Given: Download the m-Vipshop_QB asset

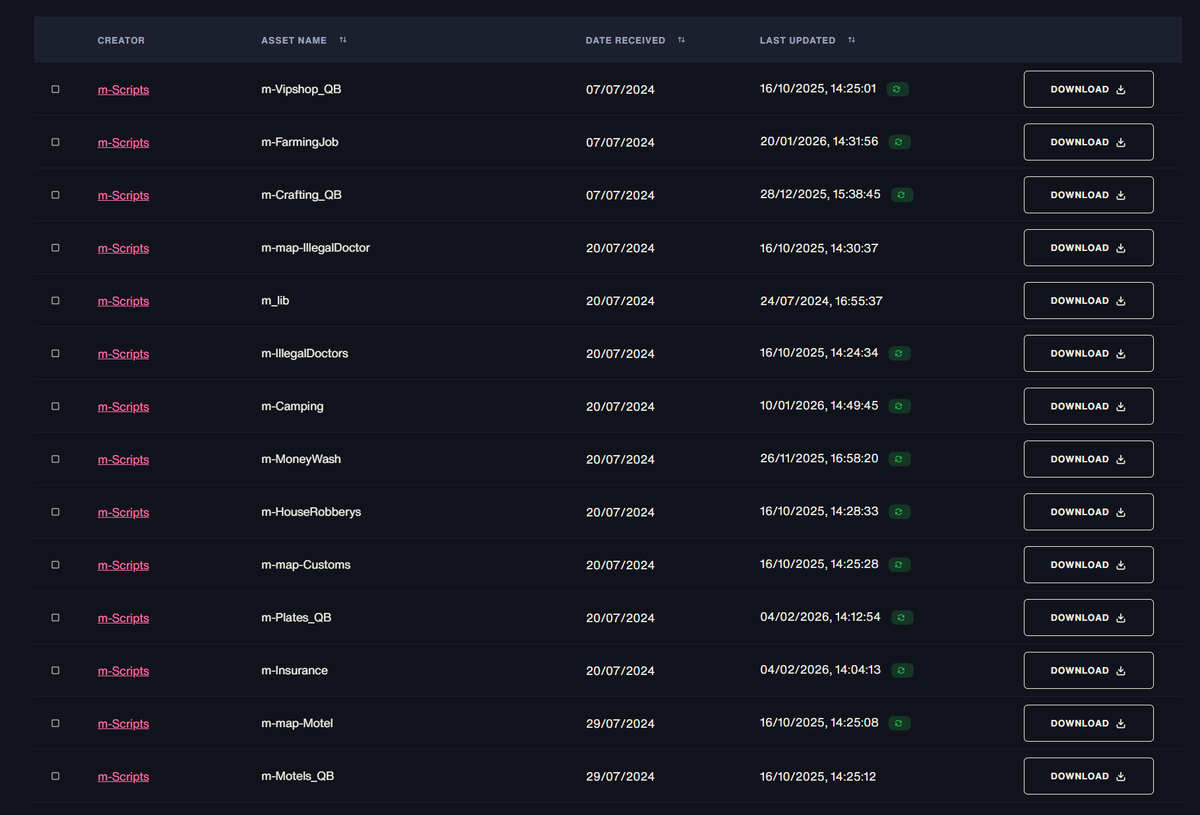Looking at the screenshot, I should (x=1088, y=89).
